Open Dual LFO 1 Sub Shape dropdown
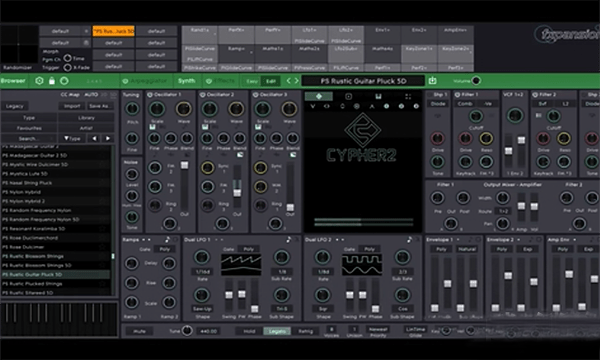Viewport: 600px width, 360px height. 282,309
